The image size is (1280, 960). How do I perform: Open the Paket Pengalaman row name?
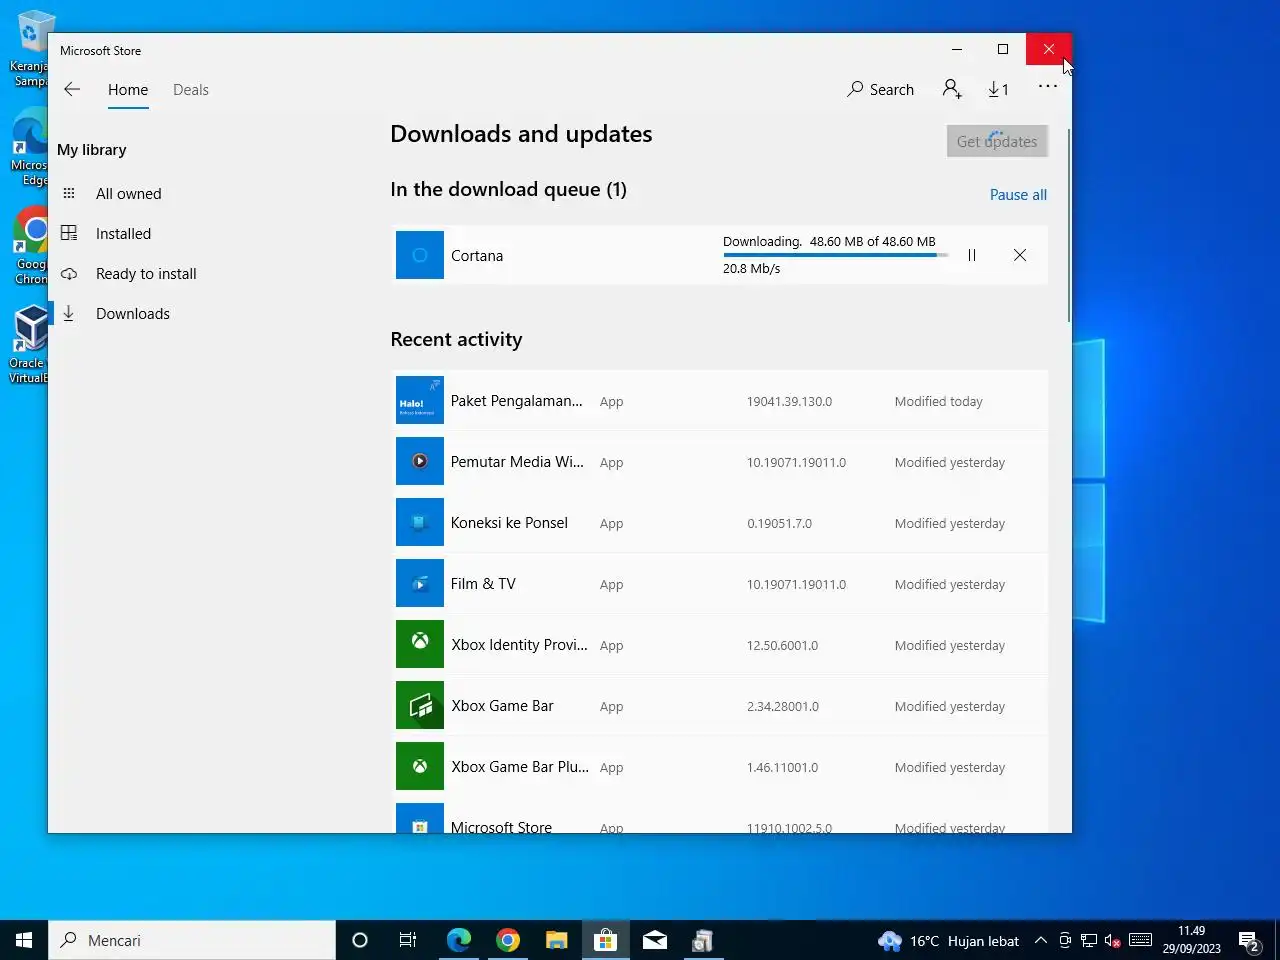coord(516,400)
